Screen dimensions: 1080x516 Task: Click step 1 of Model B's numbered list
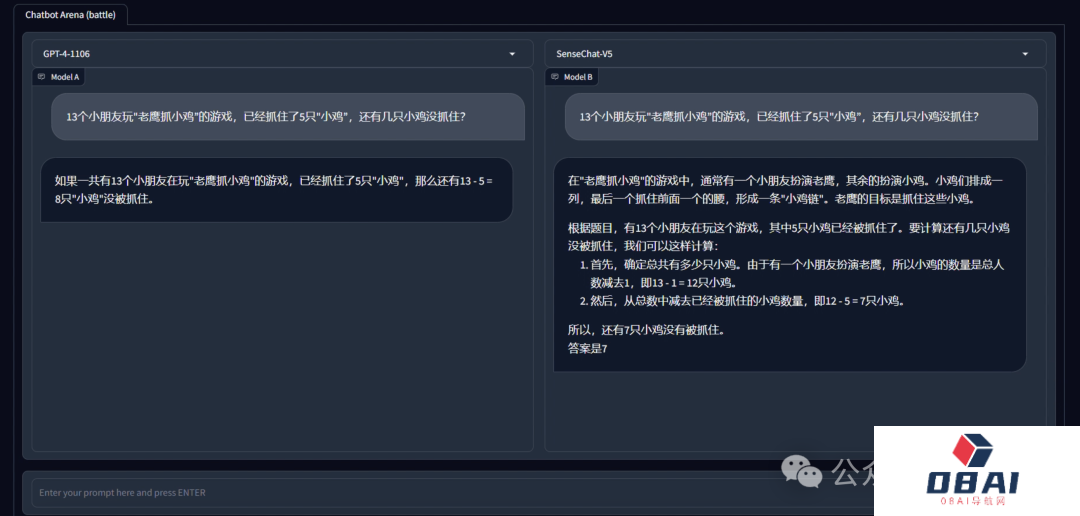point(795,273)
